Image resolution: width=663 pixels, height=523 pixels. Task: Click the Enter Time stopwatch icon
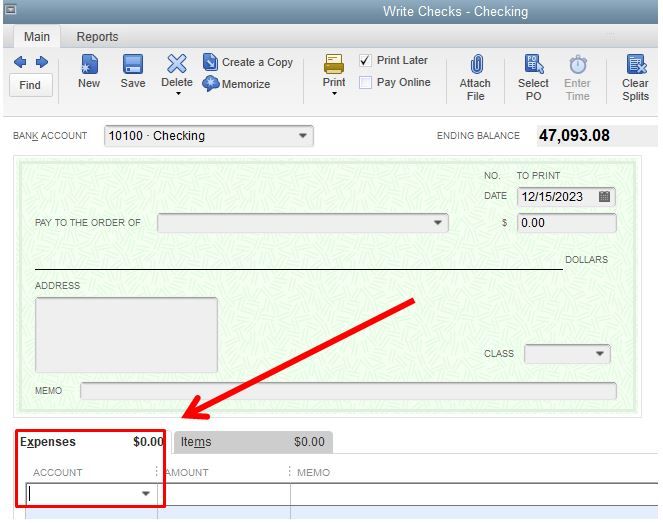(578, 65)
